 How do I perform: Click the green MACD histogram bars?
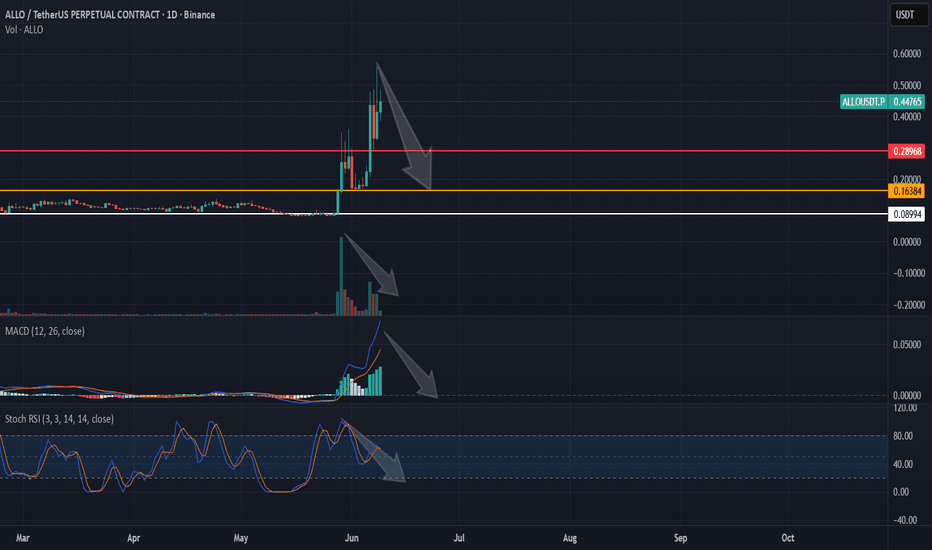point(374,382)
